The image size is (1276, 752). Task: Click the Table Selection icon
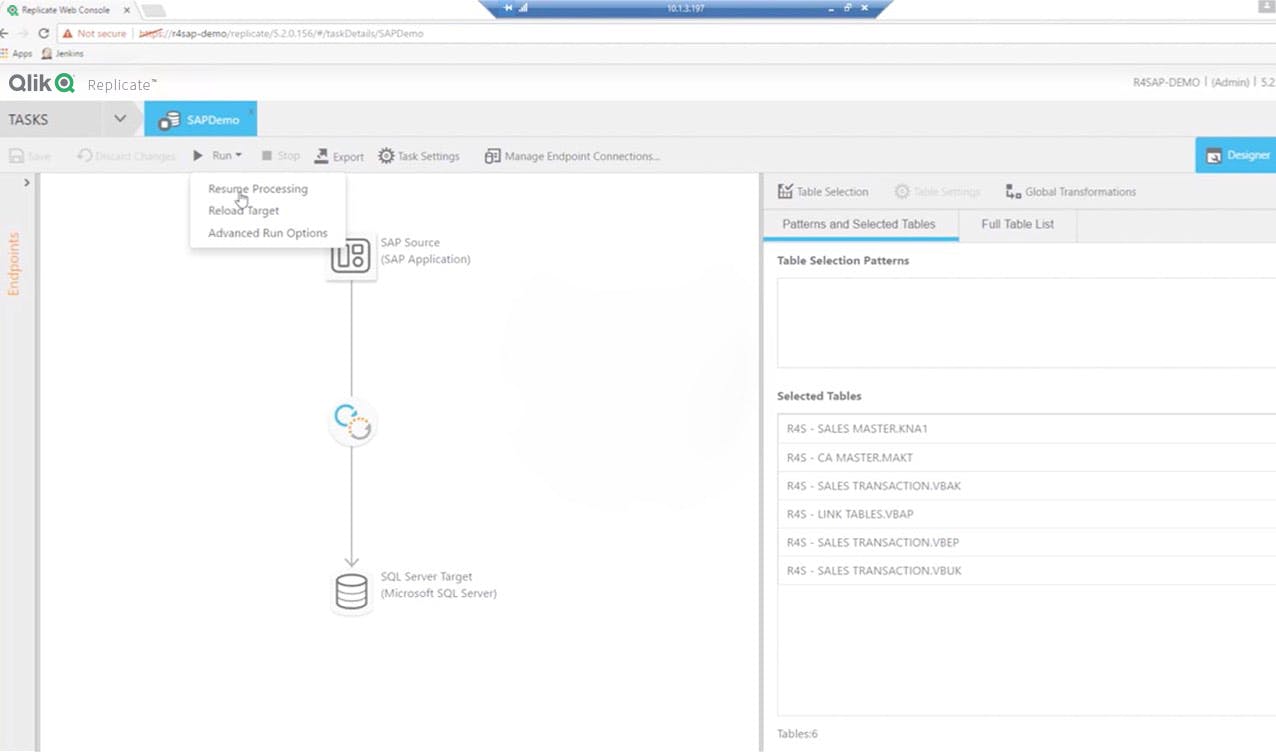click(785, 191)
